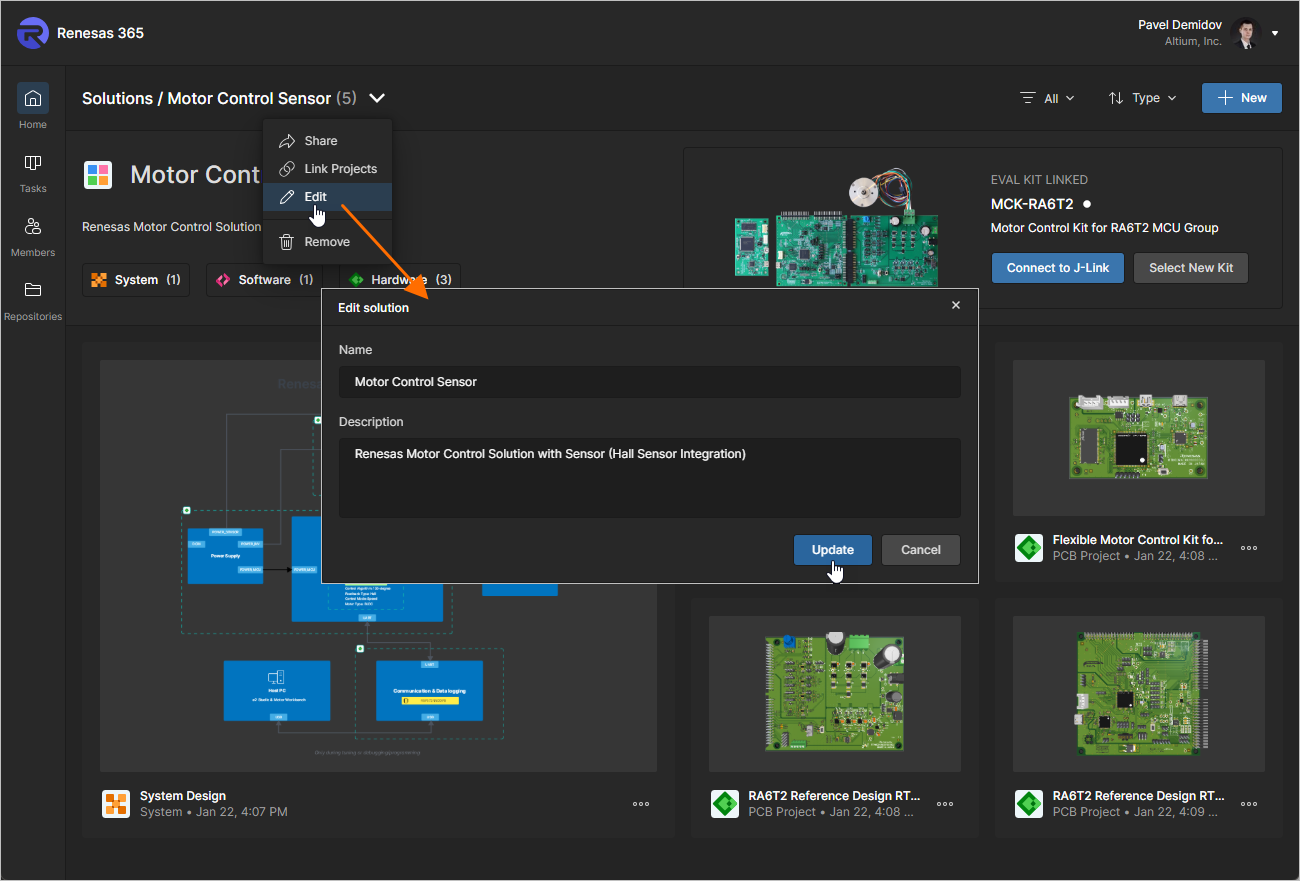Open the System Design diagram thumbnail

point(378,566)
